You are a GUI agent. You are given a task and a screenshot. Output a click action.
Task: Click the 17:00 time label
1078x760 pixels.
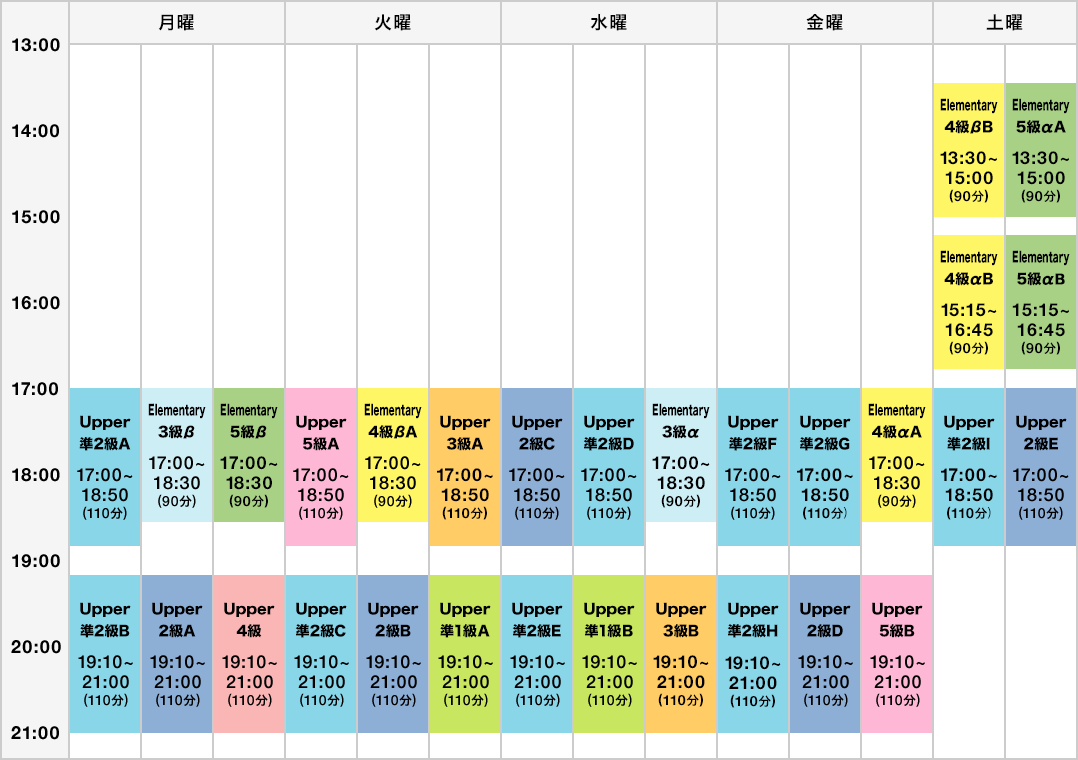(x=33, y=389)
